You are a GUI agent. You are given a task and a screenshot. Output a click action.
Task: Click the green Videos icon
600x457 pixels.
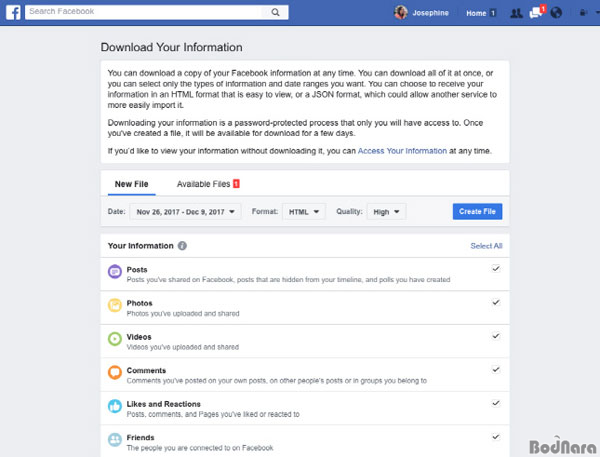tap(115, 339)
